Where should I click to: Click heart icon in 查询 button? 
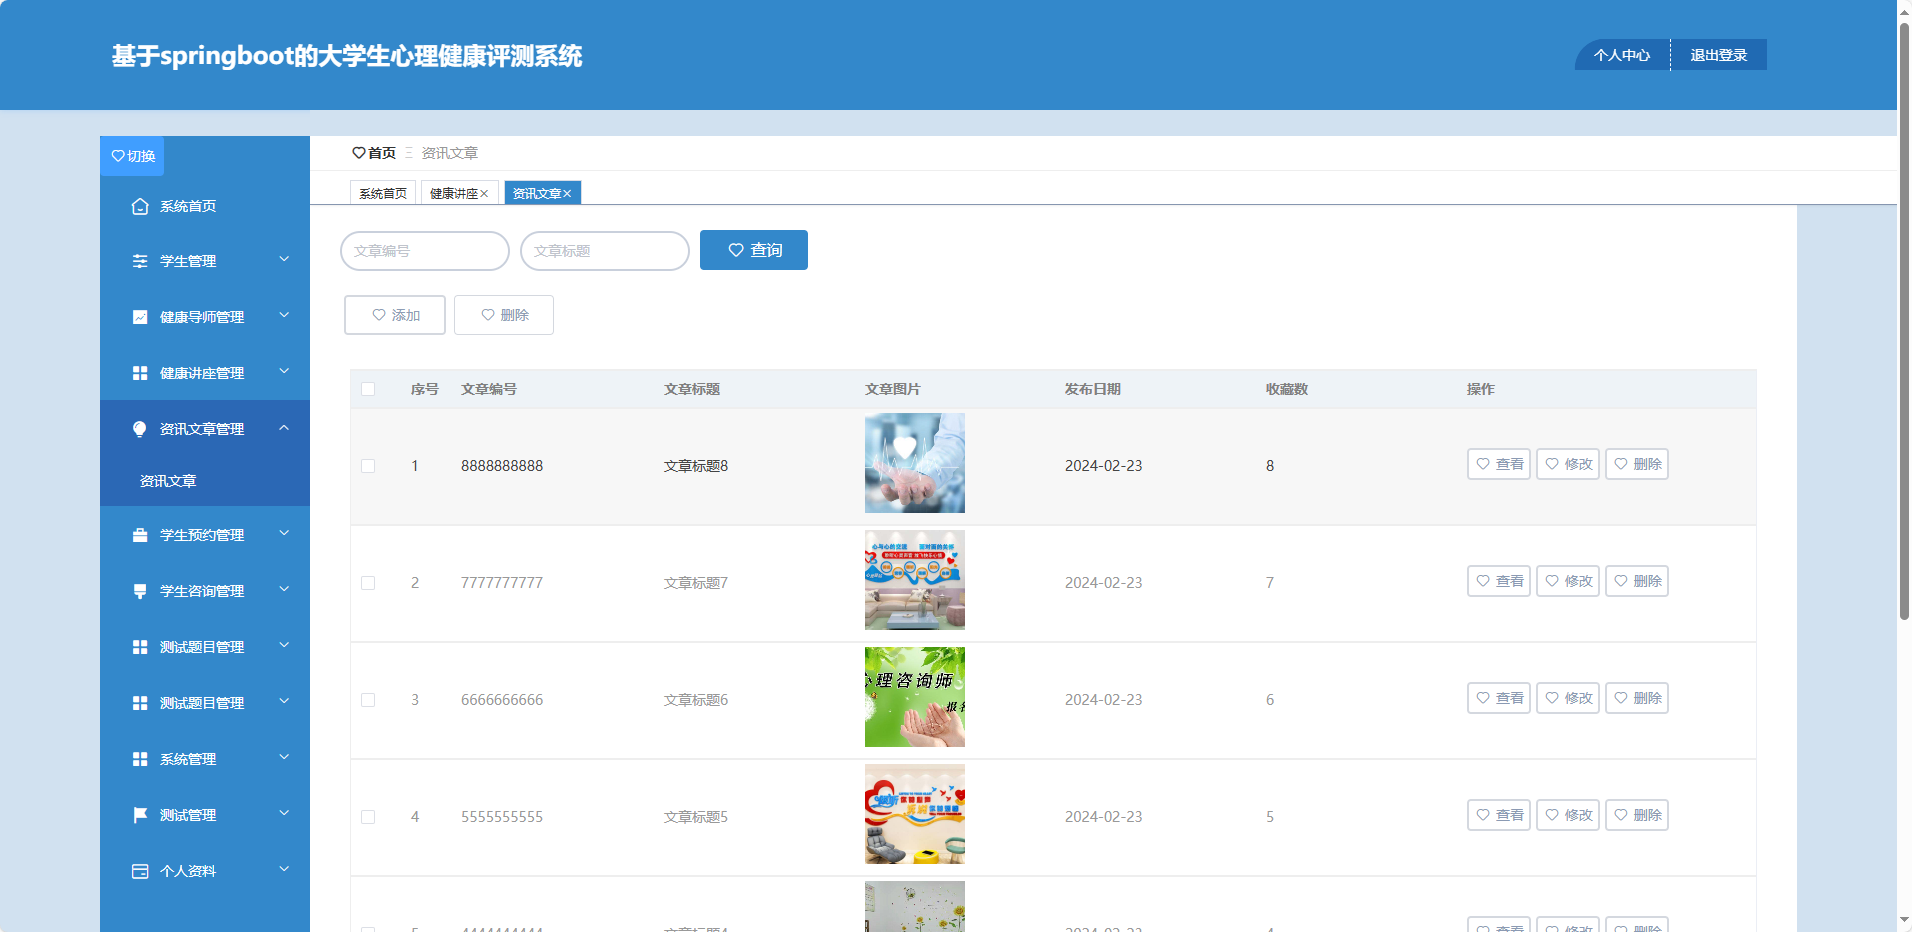[736, 250]
